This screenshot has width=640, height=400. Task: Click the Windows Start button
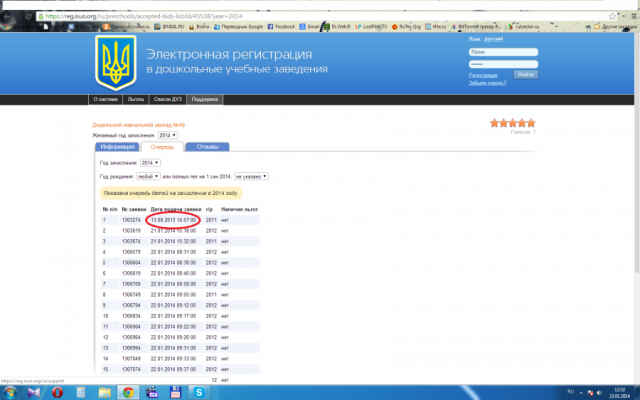[x=10, y=393]
